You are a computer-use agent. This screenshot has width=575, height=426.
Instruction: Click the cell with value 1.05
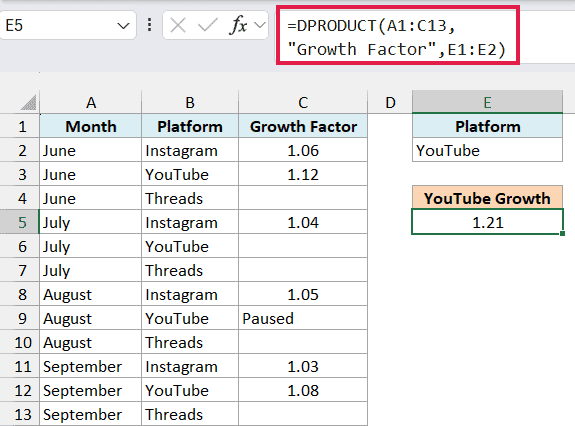303,294
